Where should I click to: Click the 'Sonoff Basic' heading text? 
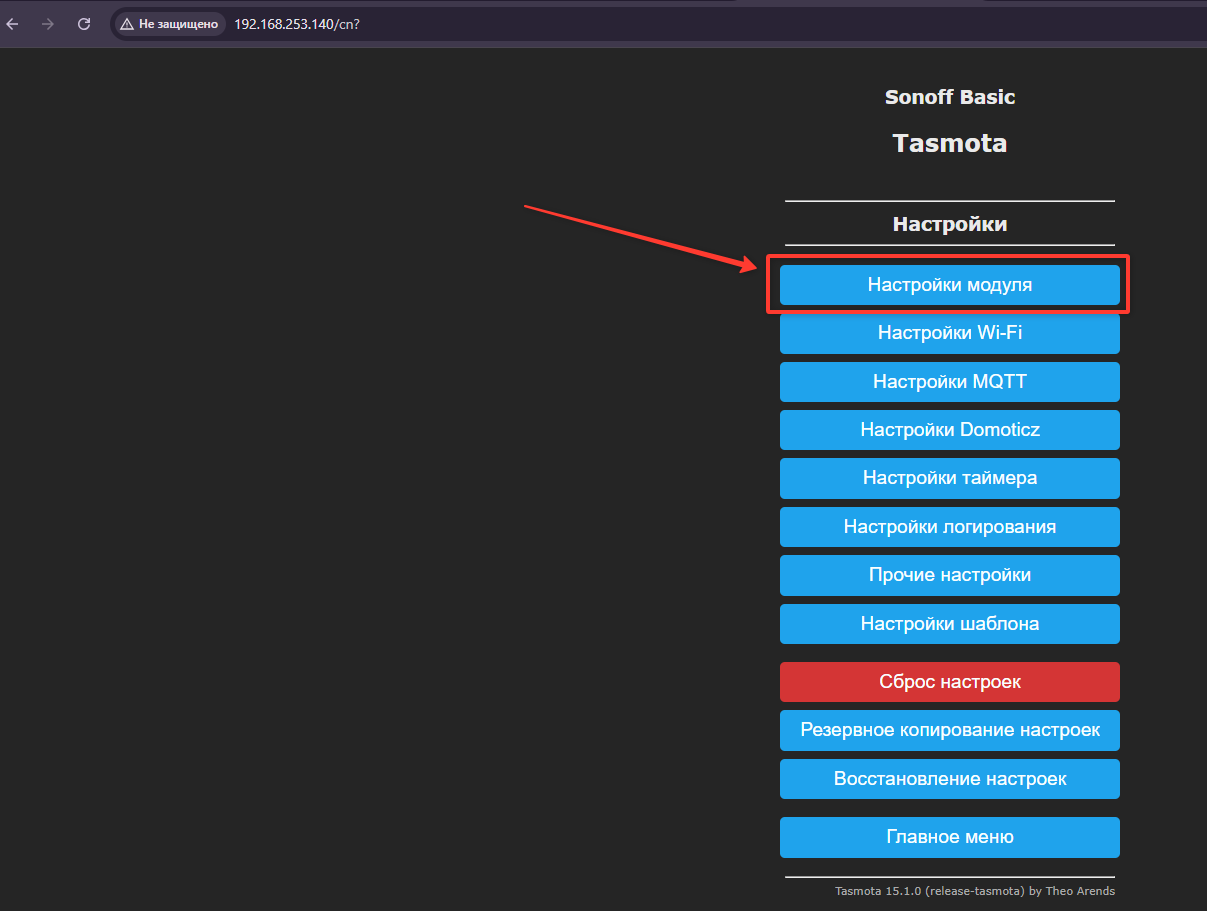click(950, 97)
